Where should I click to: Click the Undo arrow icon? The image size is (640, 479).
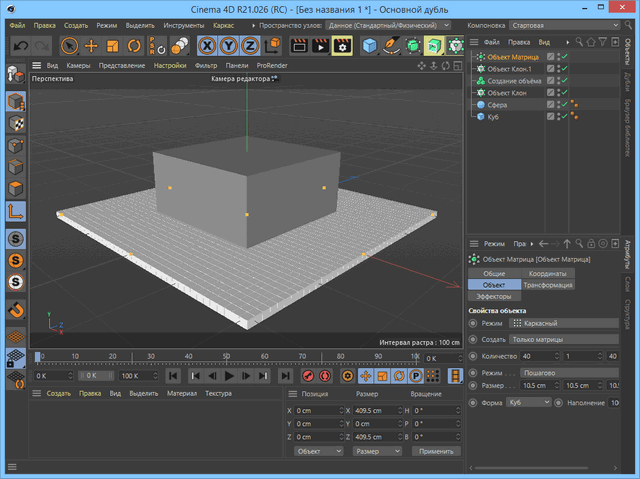coord(19,45)
